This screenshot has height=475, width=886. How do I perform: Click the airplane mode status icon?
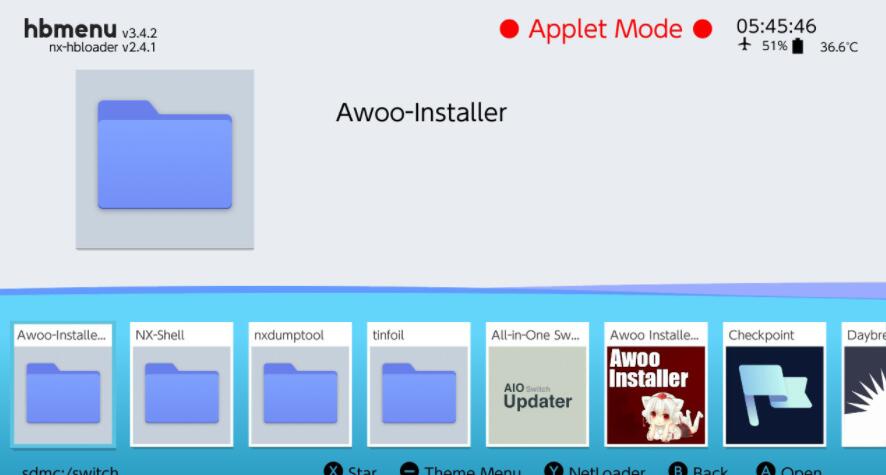(x=745, y=45)
